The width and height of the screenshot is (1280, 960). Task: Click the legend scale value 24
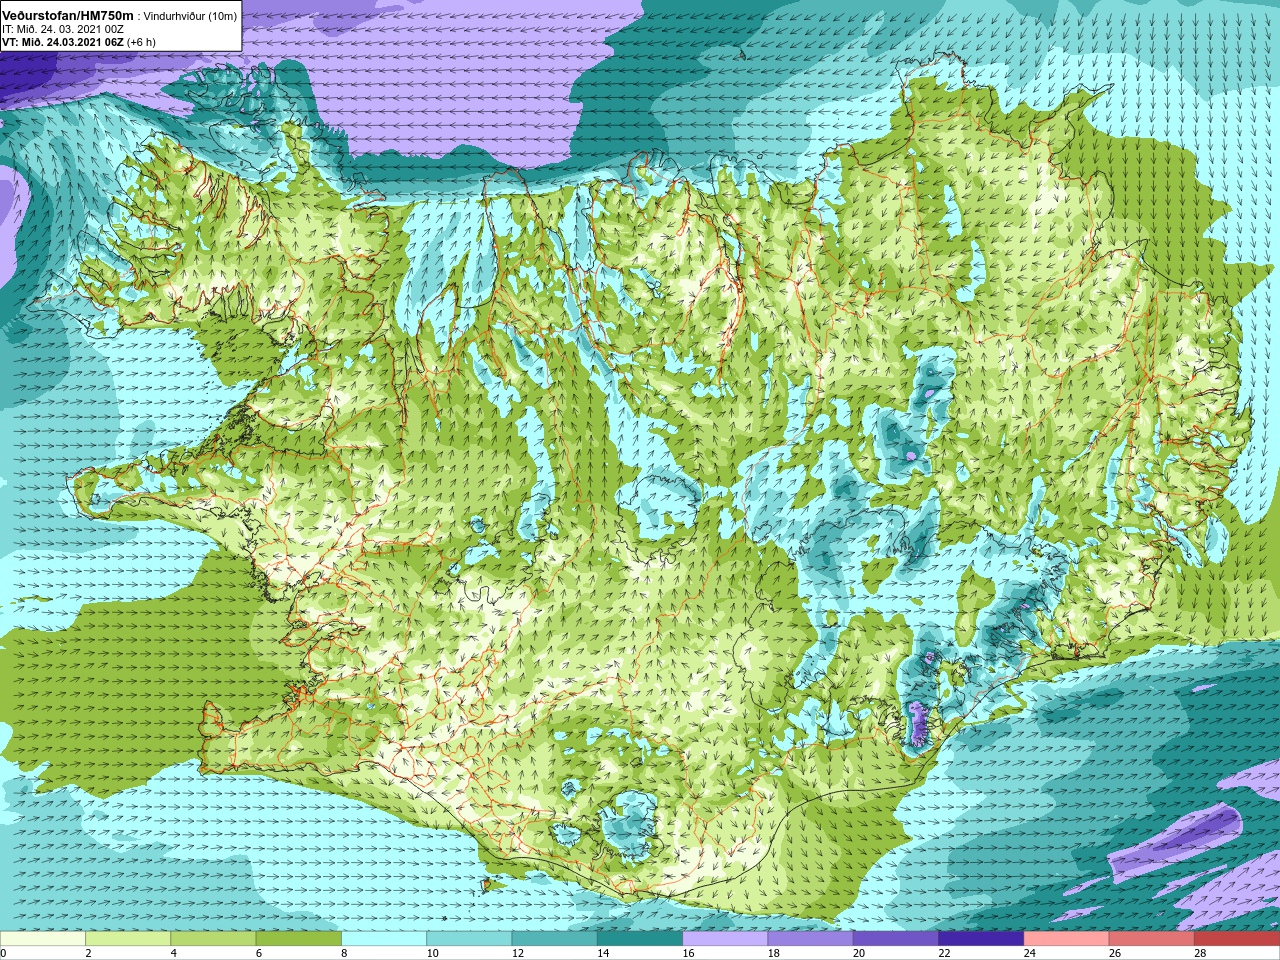coord(1030,953)
